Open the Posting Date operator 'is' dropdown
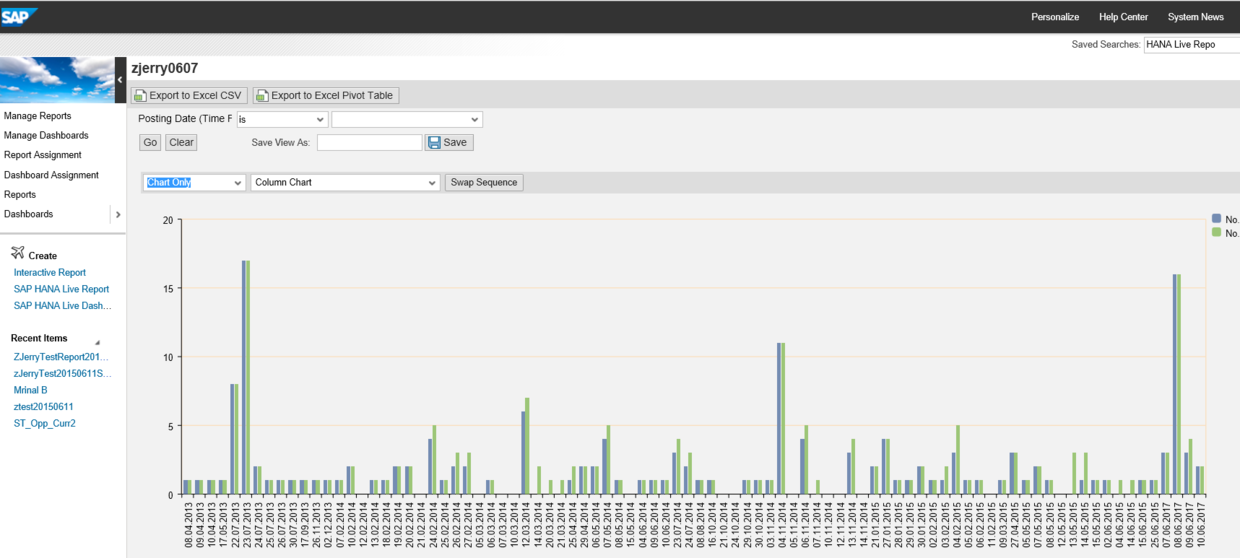 pyautogui.click(x=282, y=119)
